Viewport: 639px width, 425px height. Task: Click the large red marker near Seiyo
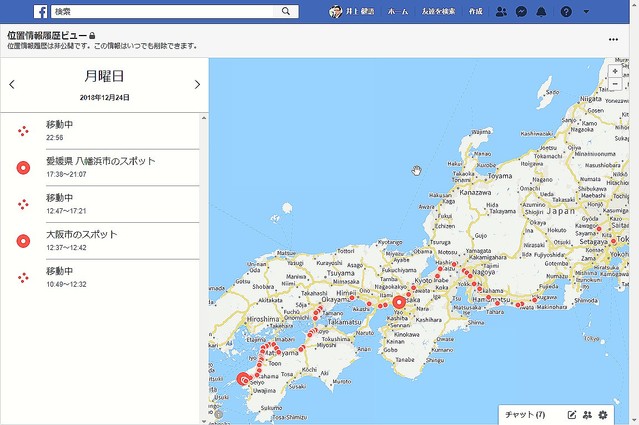pos(243,379)
